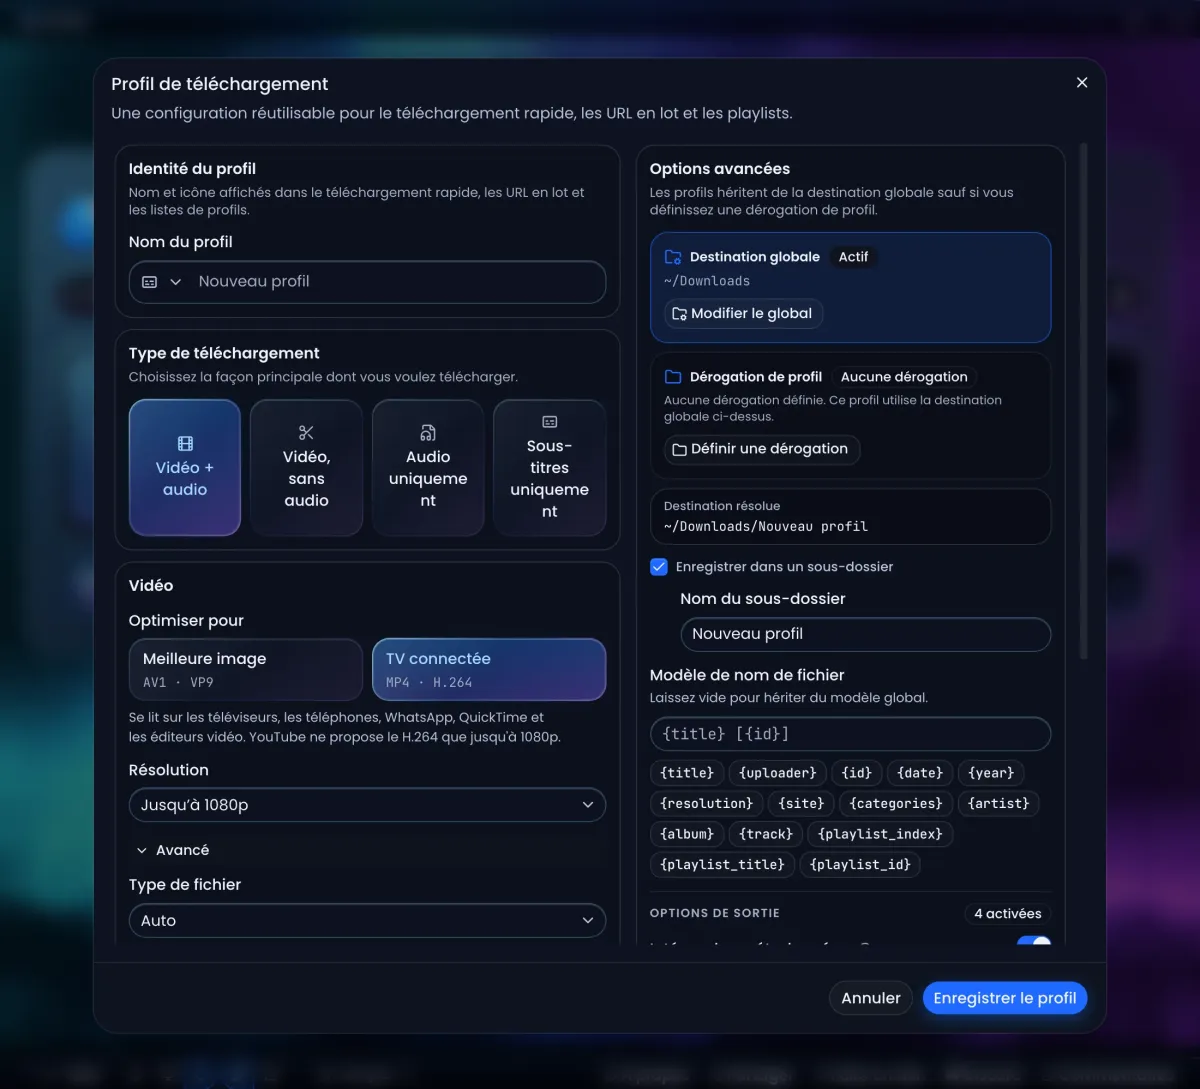Click Enregistrer le profil button

pyautogui.click(x=1004, y=998)
